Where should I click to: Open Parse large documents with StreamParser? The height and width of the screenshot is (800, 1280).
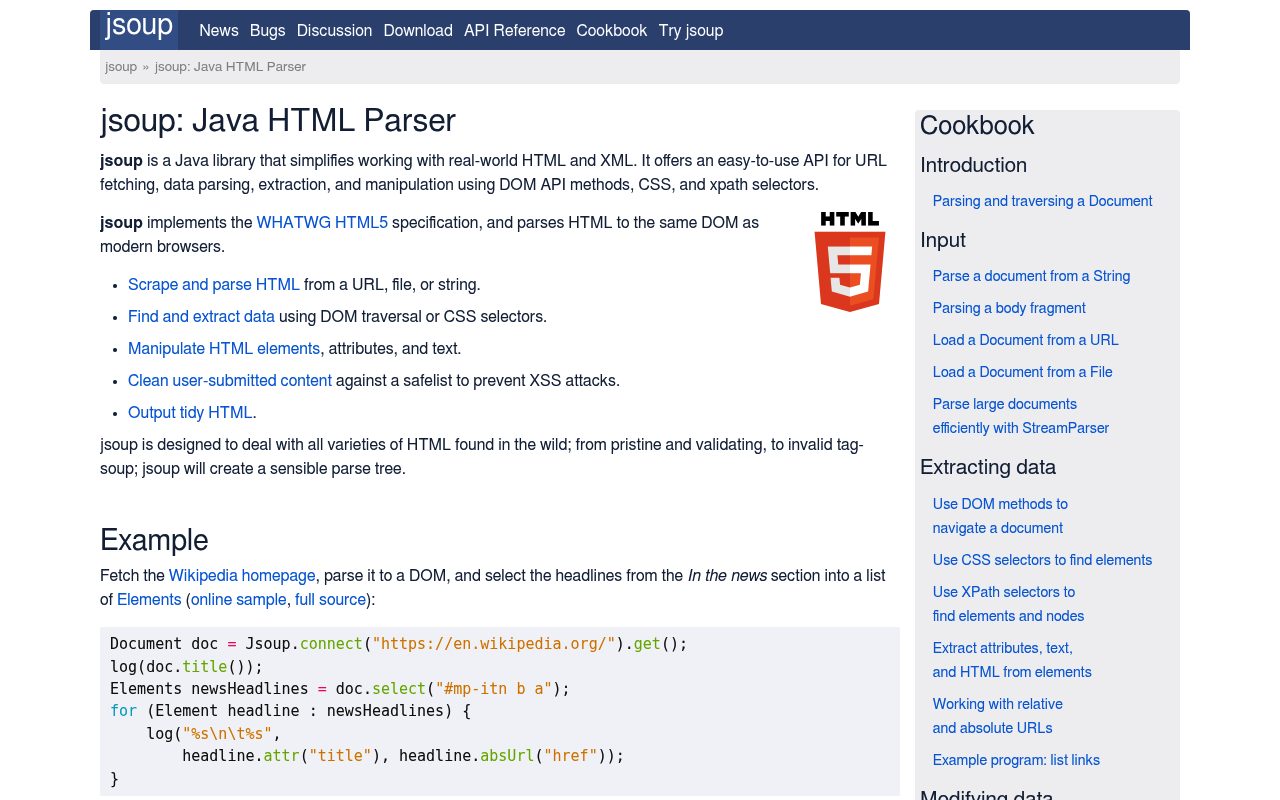point(1021,416)
